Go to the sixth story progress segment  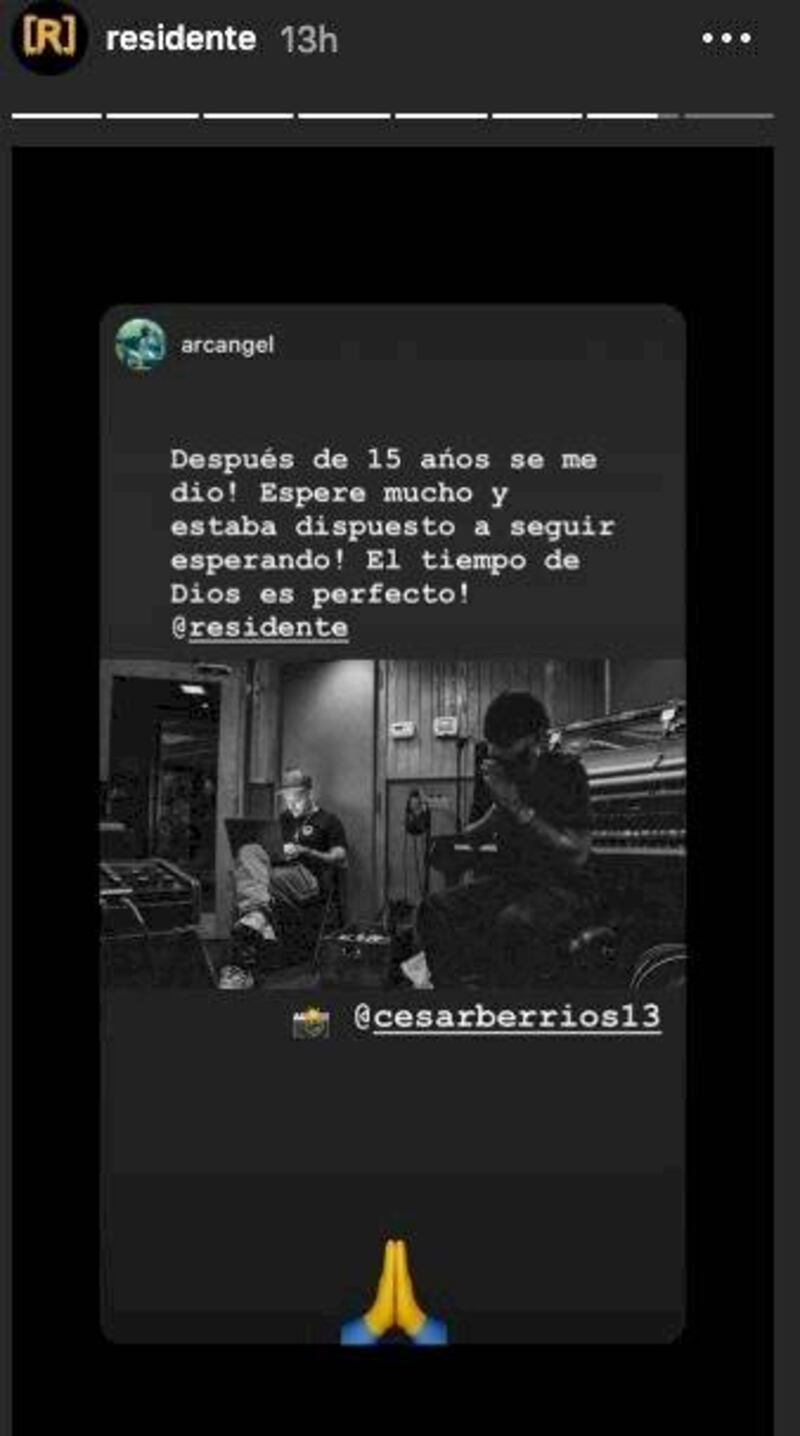point(537,116)
